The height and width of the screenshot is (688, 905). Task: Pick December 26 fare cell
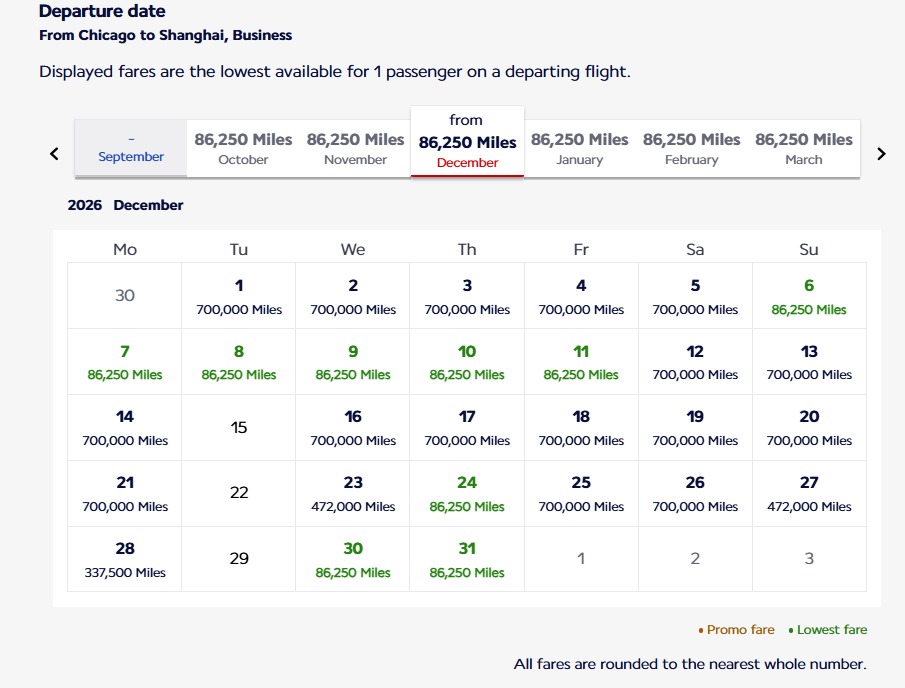tap(695, 493)
